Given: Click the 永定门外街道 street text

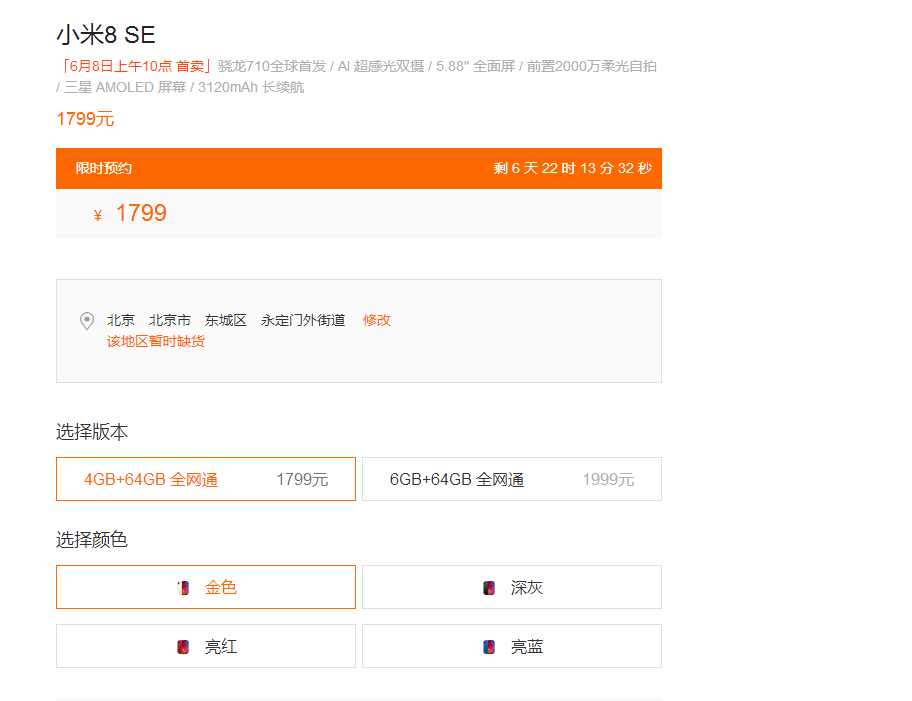Looking at the screenshot, I should [x=303, y=320].
